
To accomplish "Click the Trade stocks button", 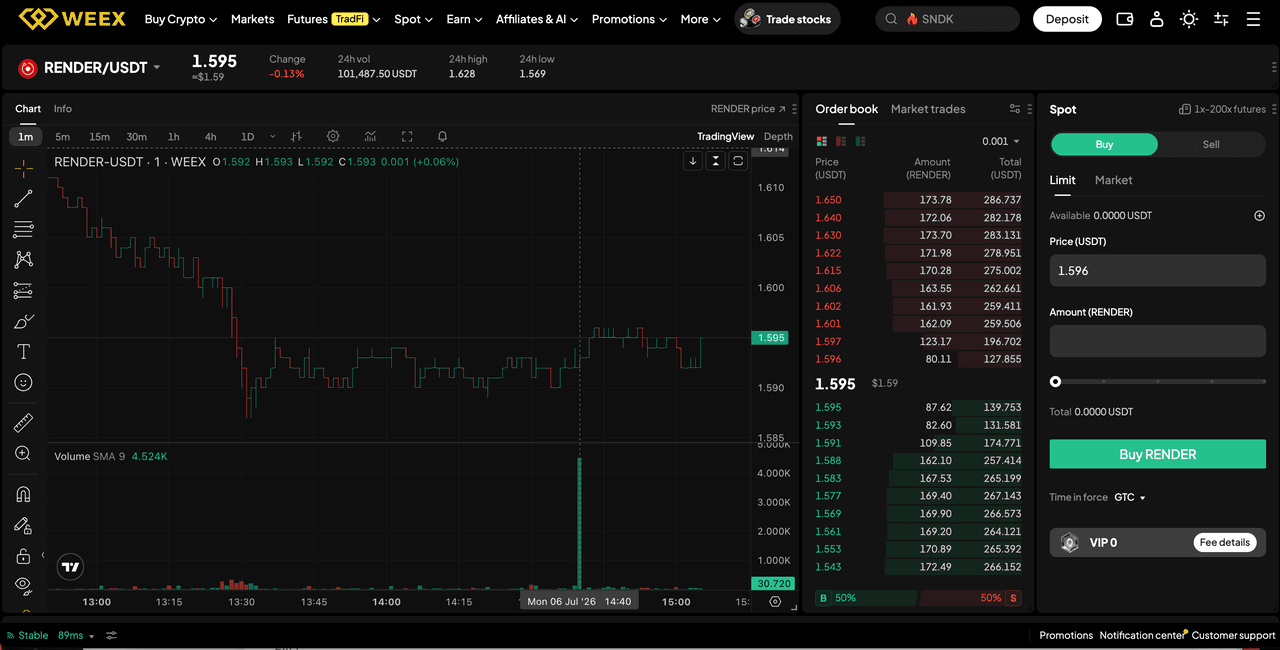I will 788,19.
